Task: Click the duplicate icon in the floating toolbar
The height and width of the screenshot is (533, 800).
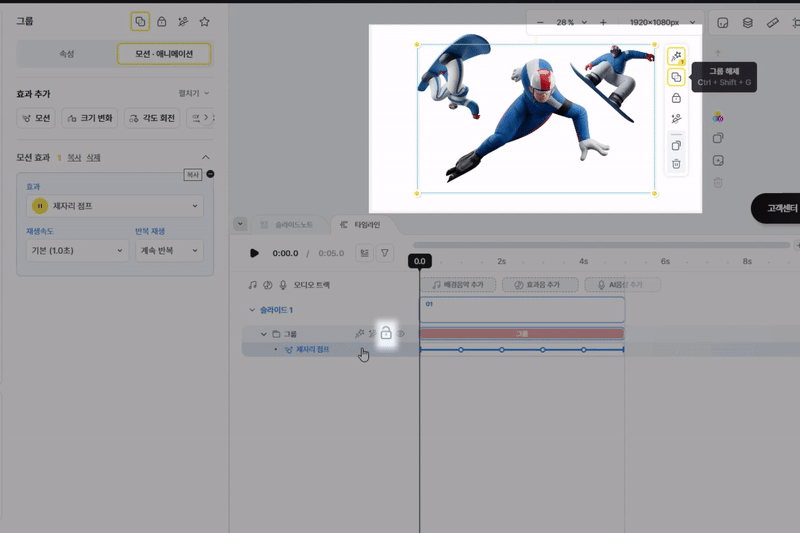Action: coord(676,145)
